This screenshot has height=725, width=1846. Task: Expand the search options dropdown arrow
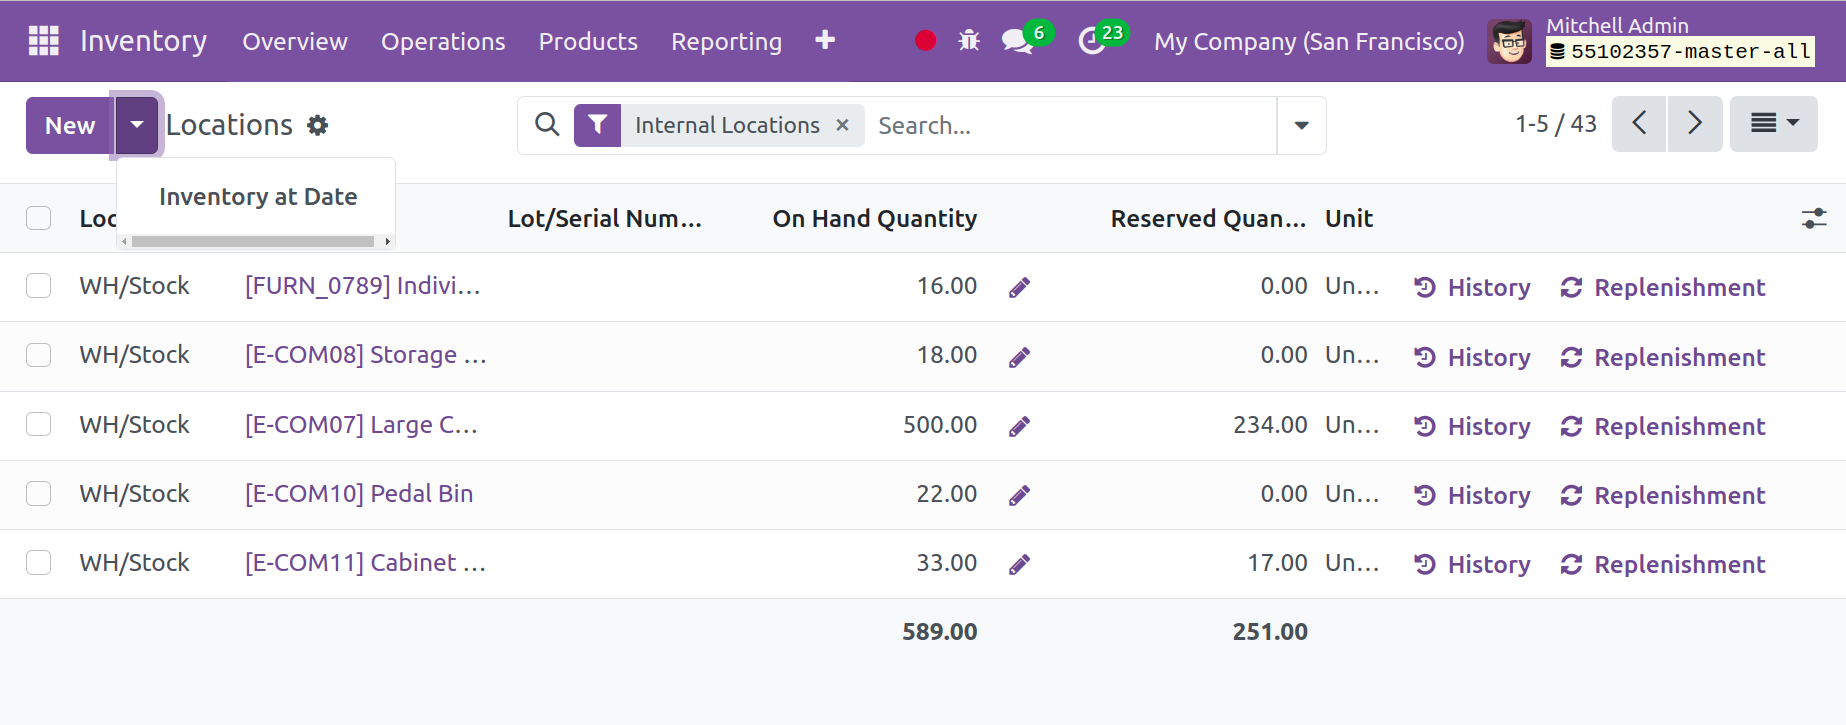(1301, 126)
